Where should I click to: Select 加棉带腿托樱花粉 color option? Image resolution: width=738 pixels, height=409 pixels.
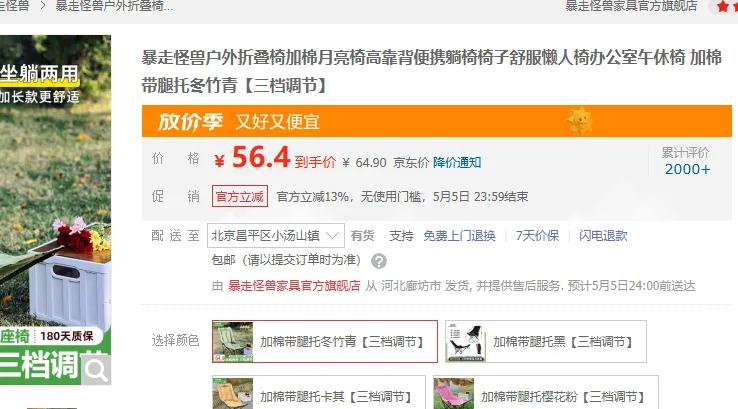(546, 393)
